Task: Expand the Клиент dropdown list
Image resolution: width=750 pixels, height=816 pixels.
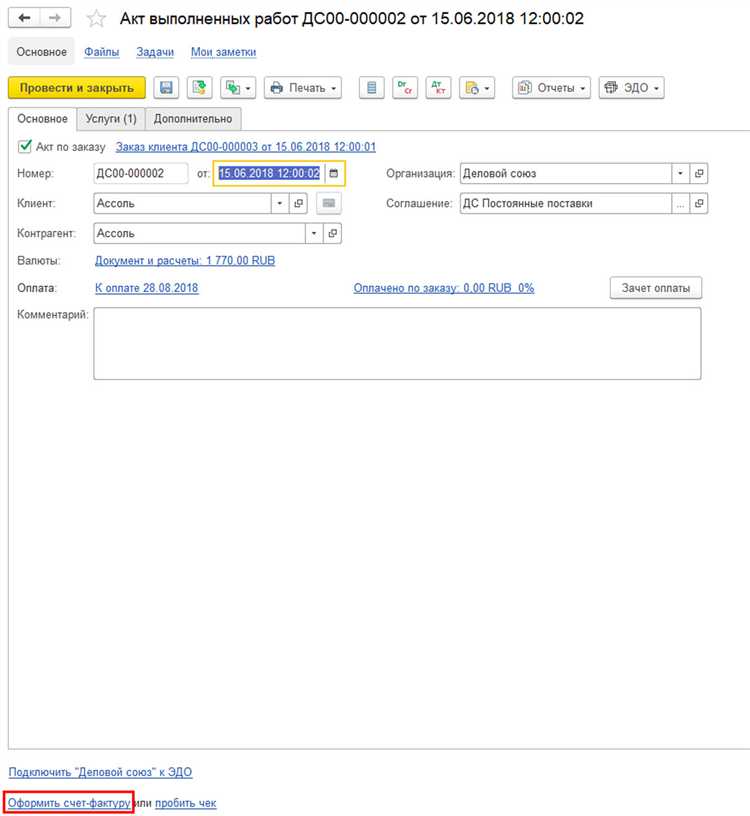Action: point(279,203)
